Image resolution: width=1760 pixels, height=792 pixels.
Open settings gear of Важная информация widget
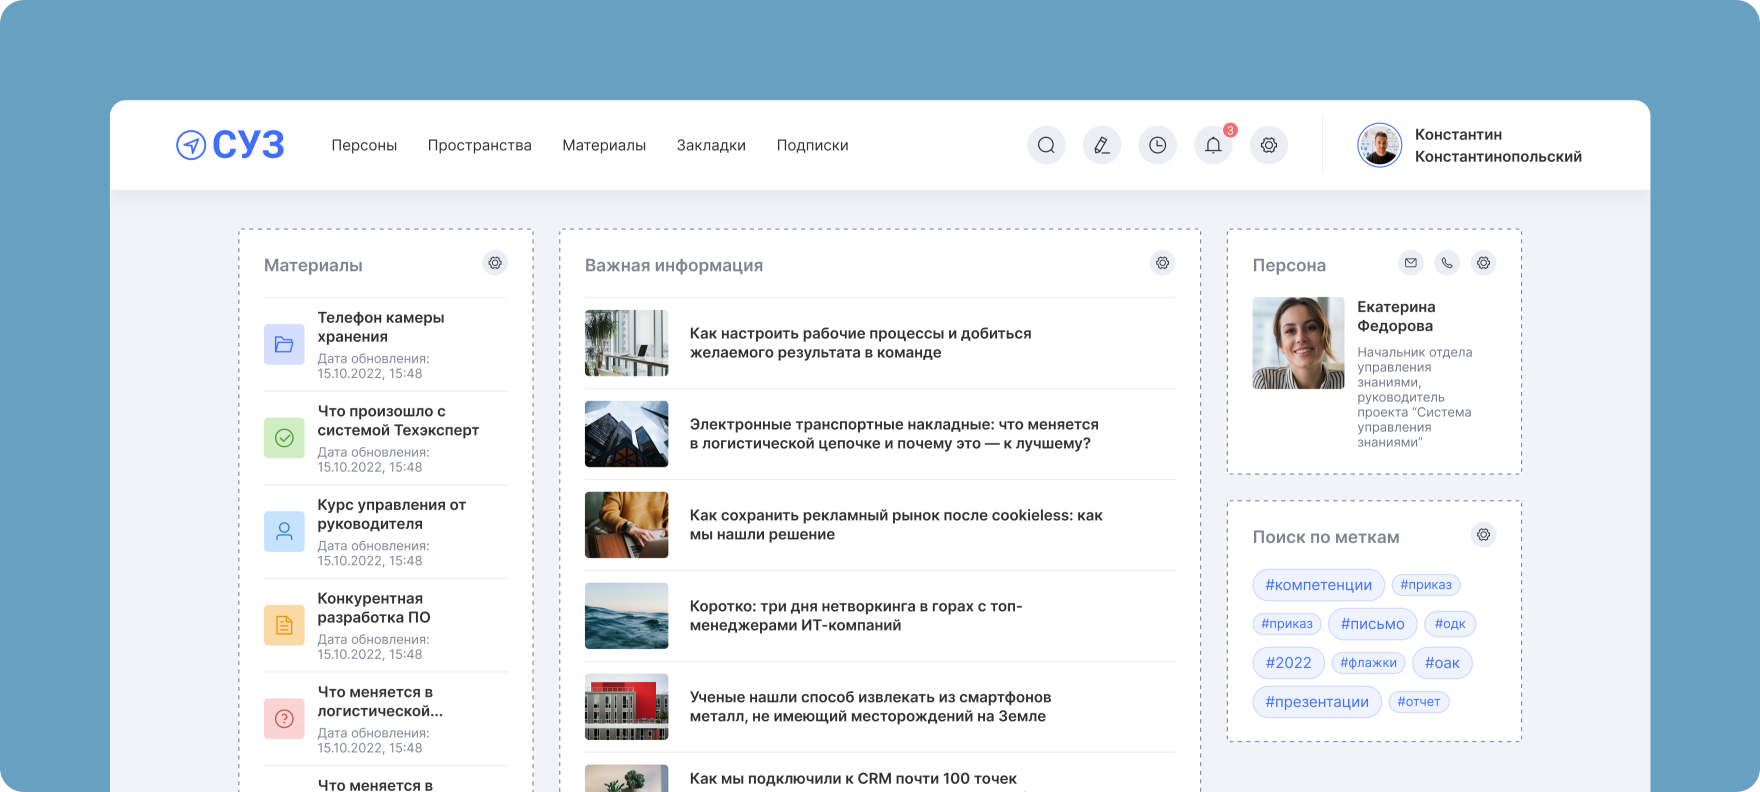(1162, 263)
